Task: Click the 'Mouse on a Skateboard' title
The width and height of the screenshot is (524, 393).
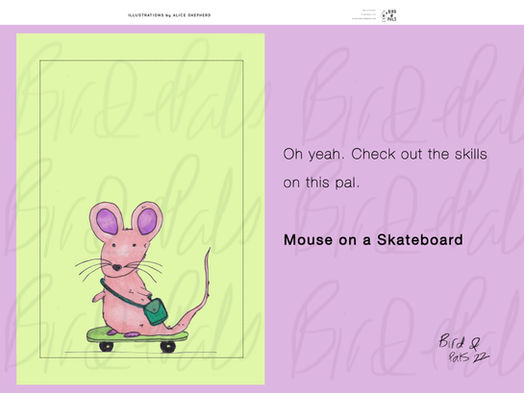Action: pos(373,240)
